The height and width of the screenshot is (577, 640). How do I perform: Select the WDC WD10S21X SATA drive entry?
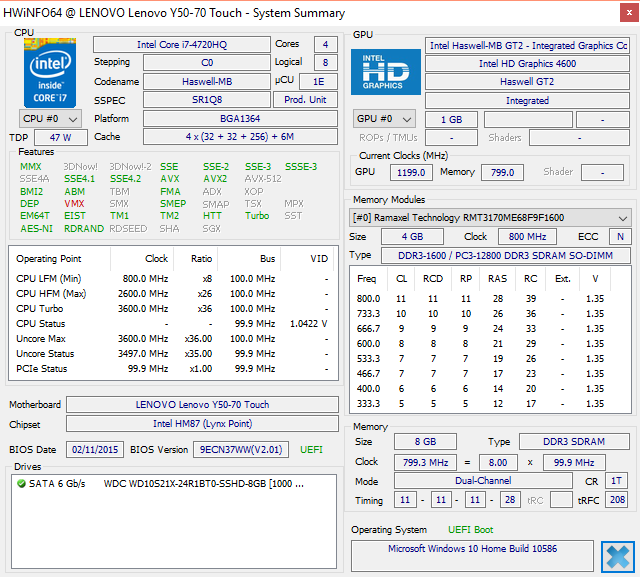pyautogui.click(x=161, y=484)
